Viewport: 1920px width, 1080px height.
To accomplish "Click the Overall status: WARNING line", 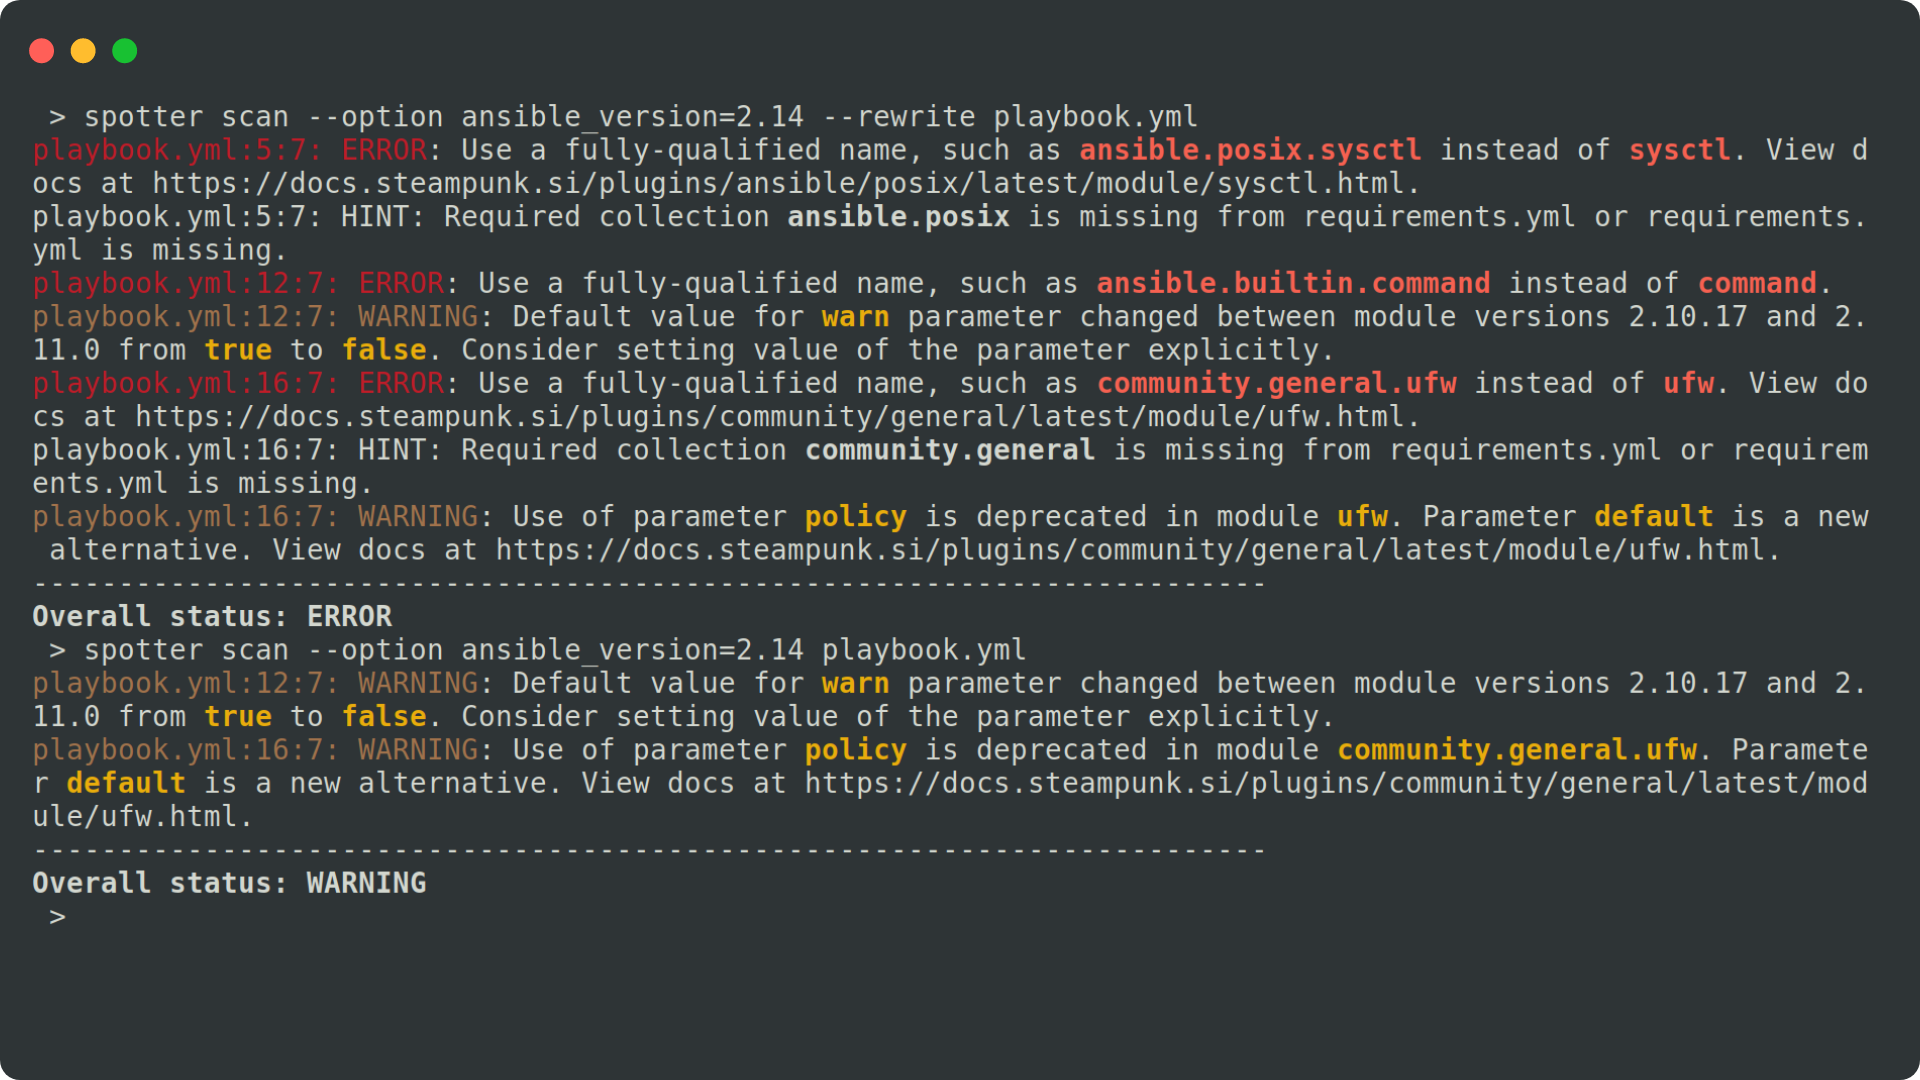I will (229, 884).
